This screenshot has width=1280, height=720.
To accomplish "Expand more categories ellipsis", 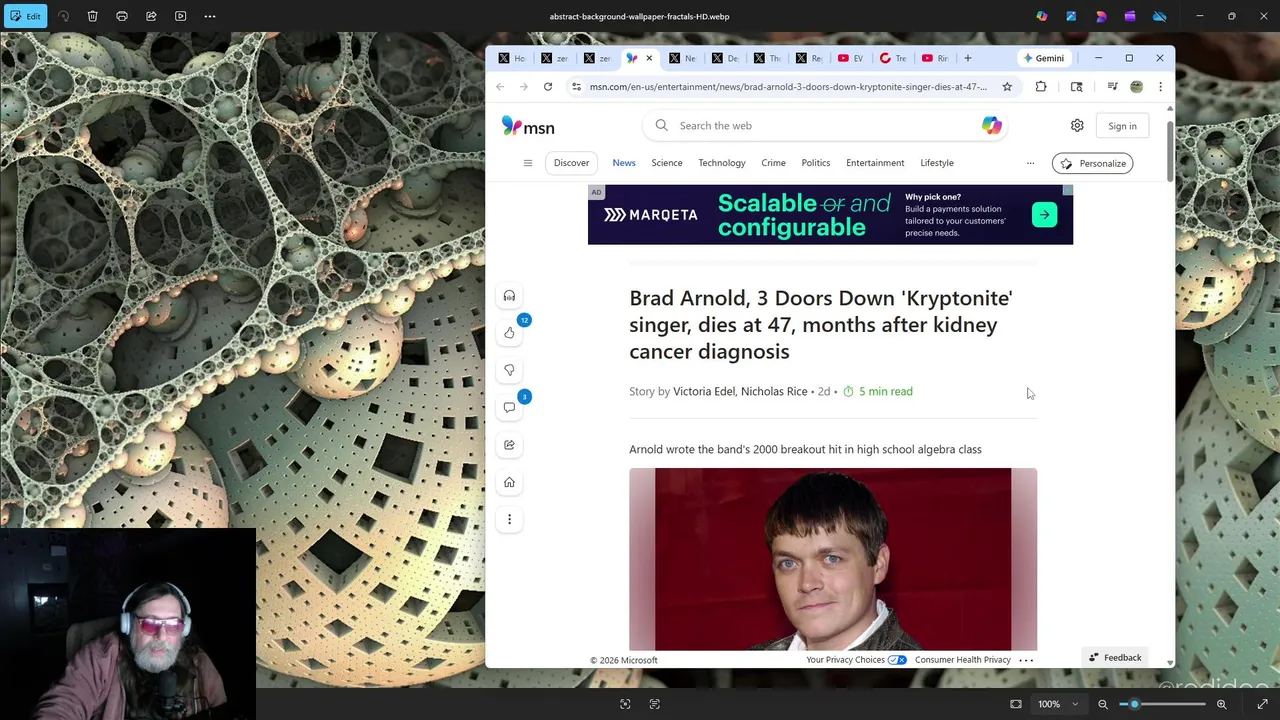I will pos(1030,163).
